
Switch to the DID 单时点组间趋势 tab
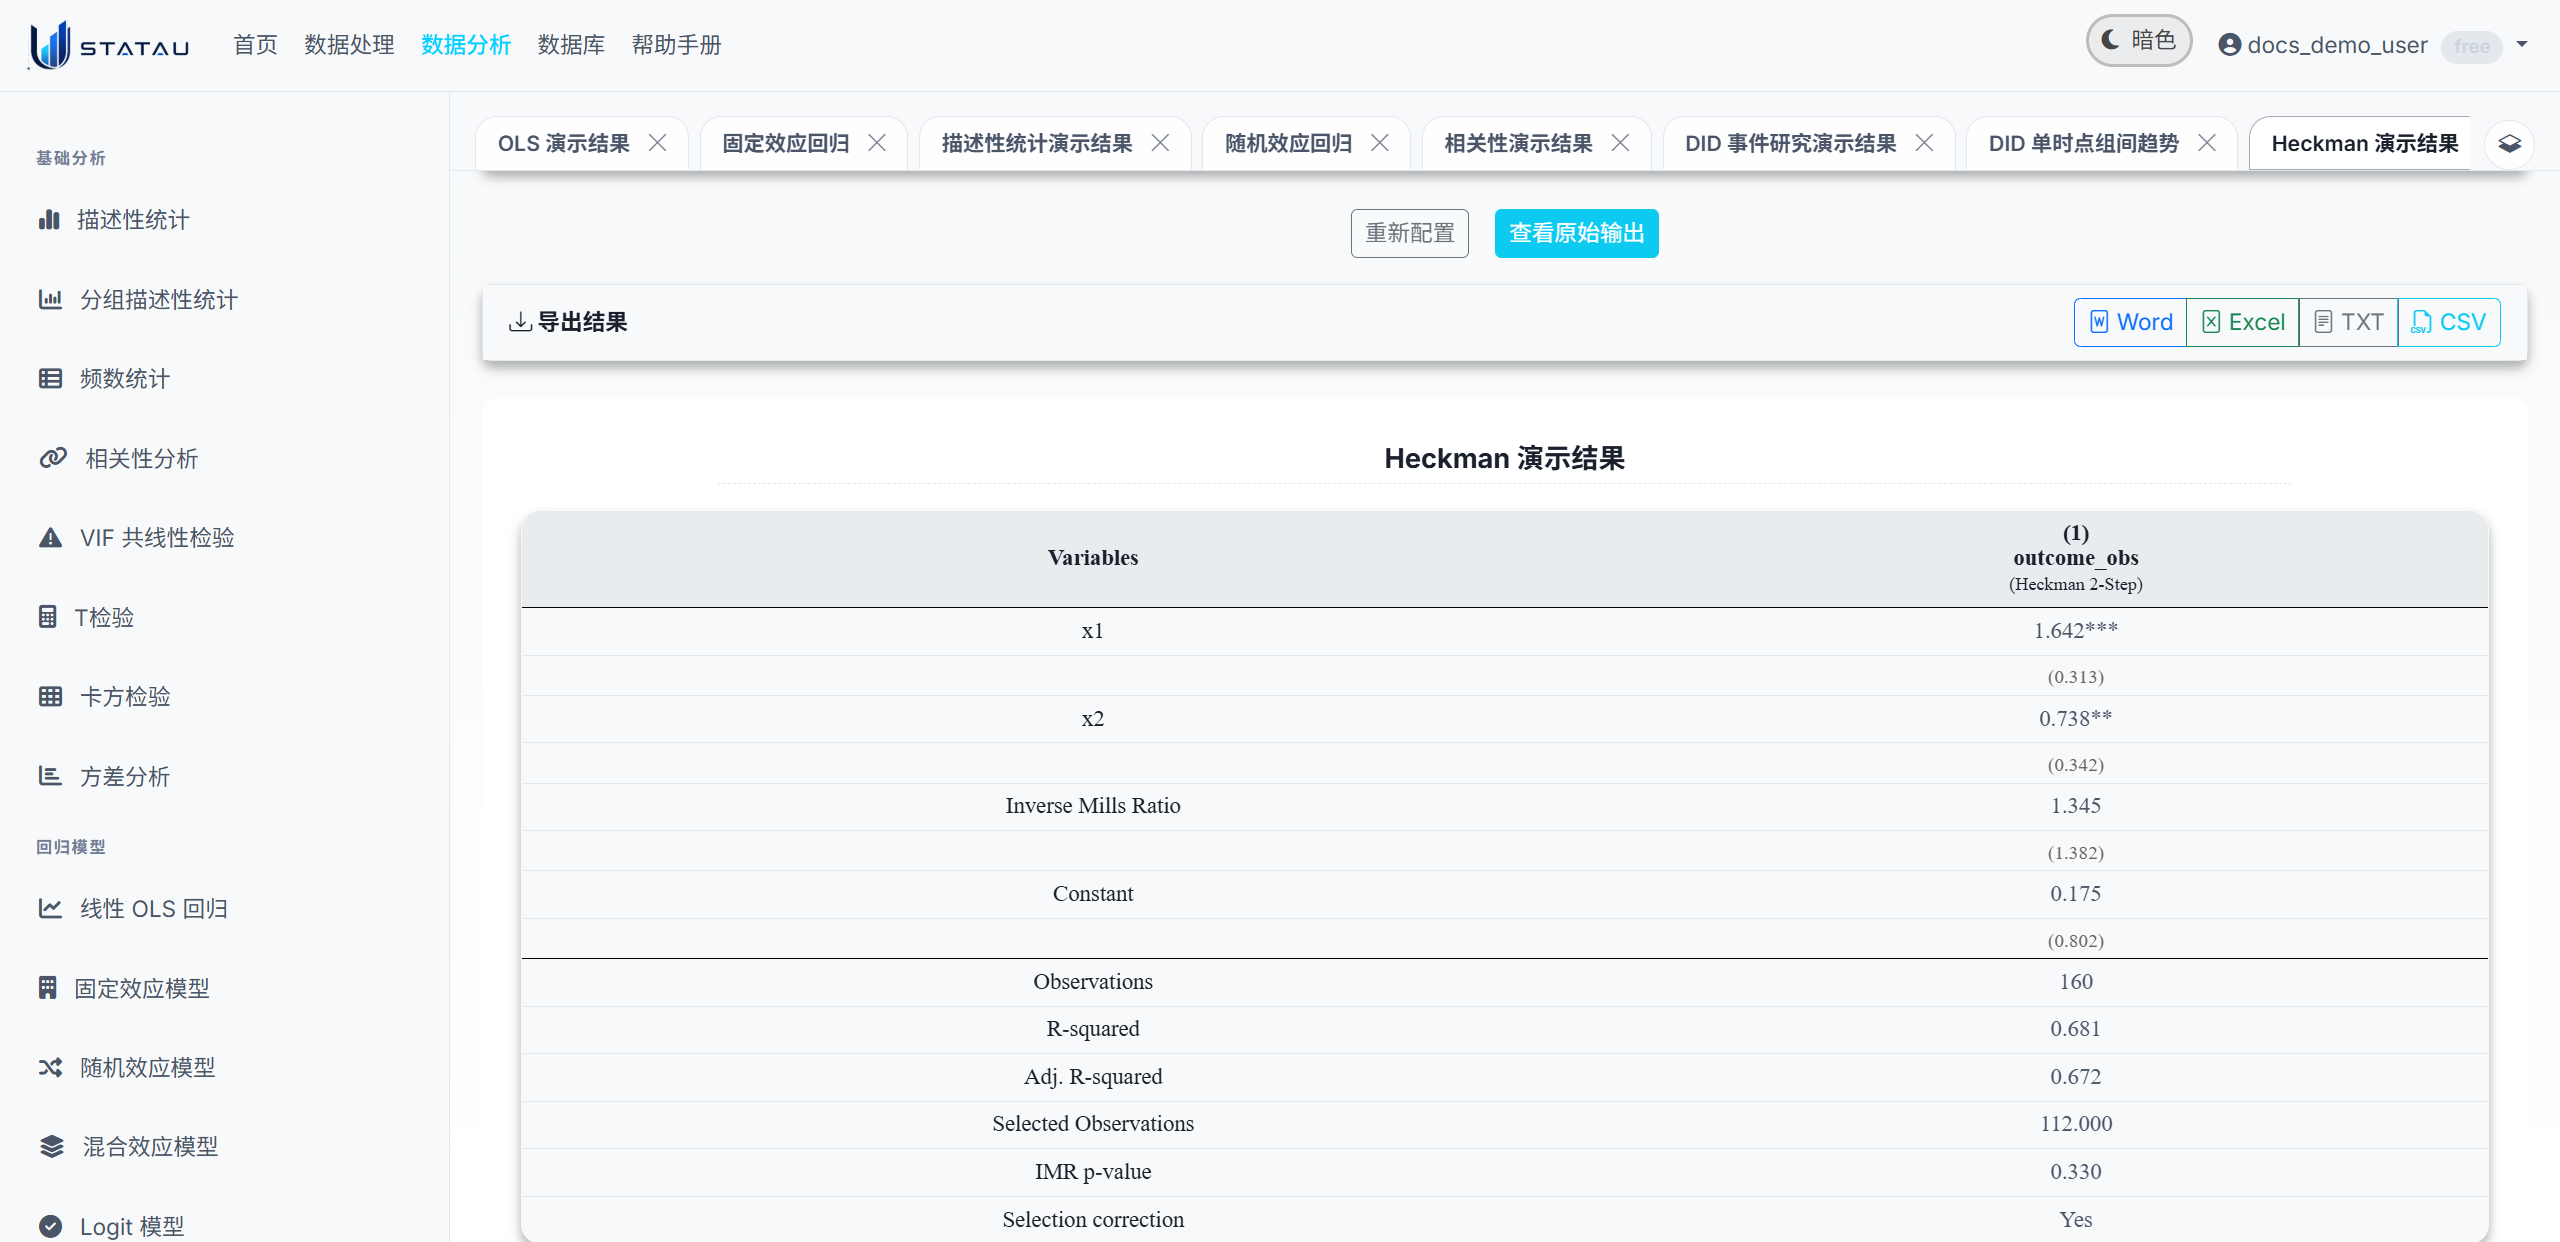pyautogui.click(x=2083, y=143)
